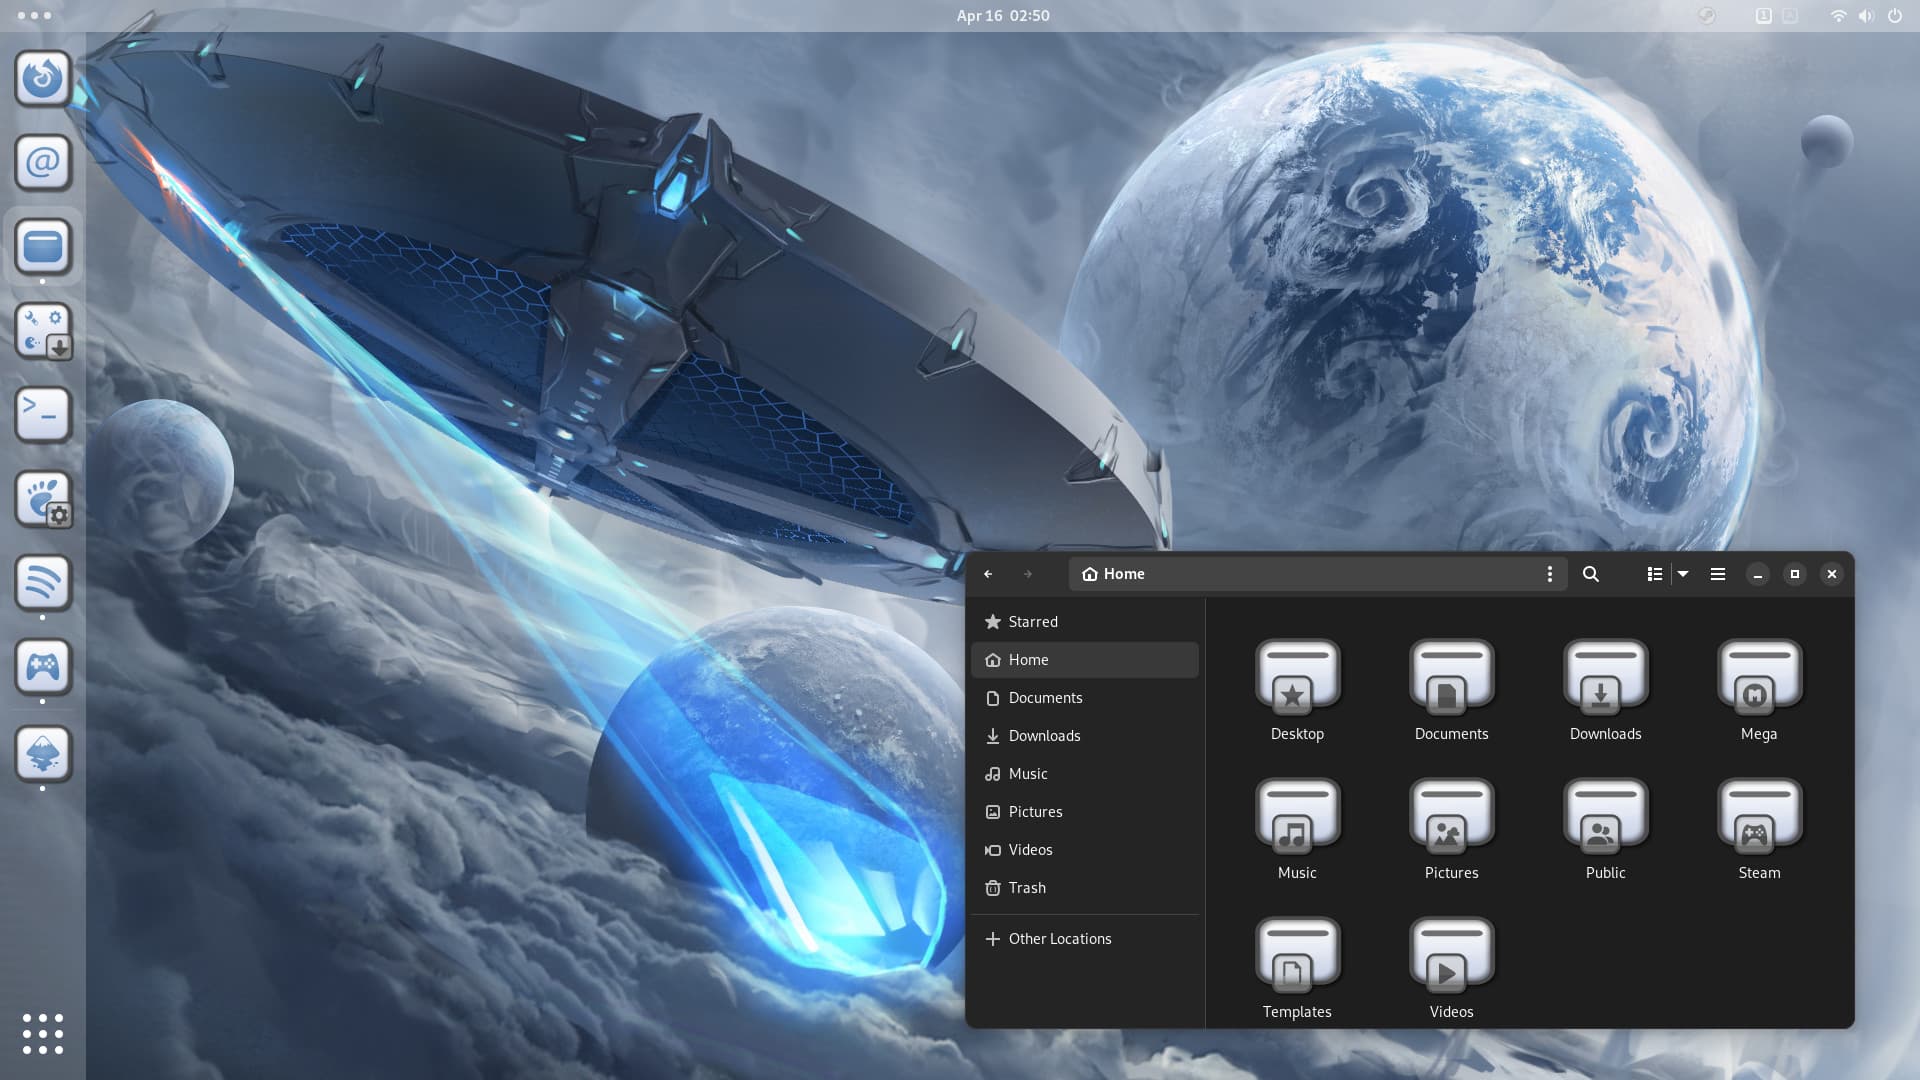Select Home in sidebar
This screenshot has height=1080, width=1920.
click(x=1084, y=660)
